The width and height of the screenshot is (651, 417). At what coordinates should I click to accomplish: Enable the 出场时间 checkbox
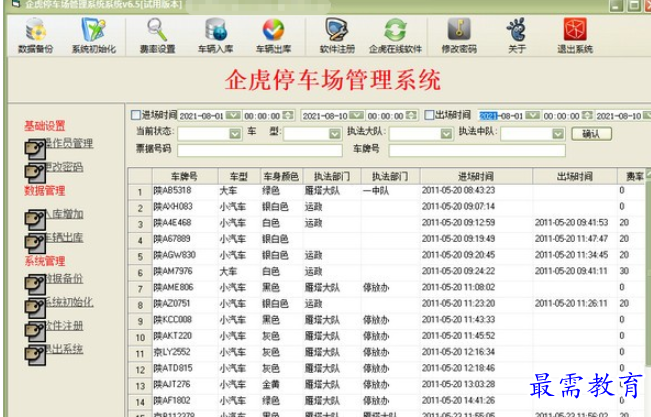tap(429, 115)
